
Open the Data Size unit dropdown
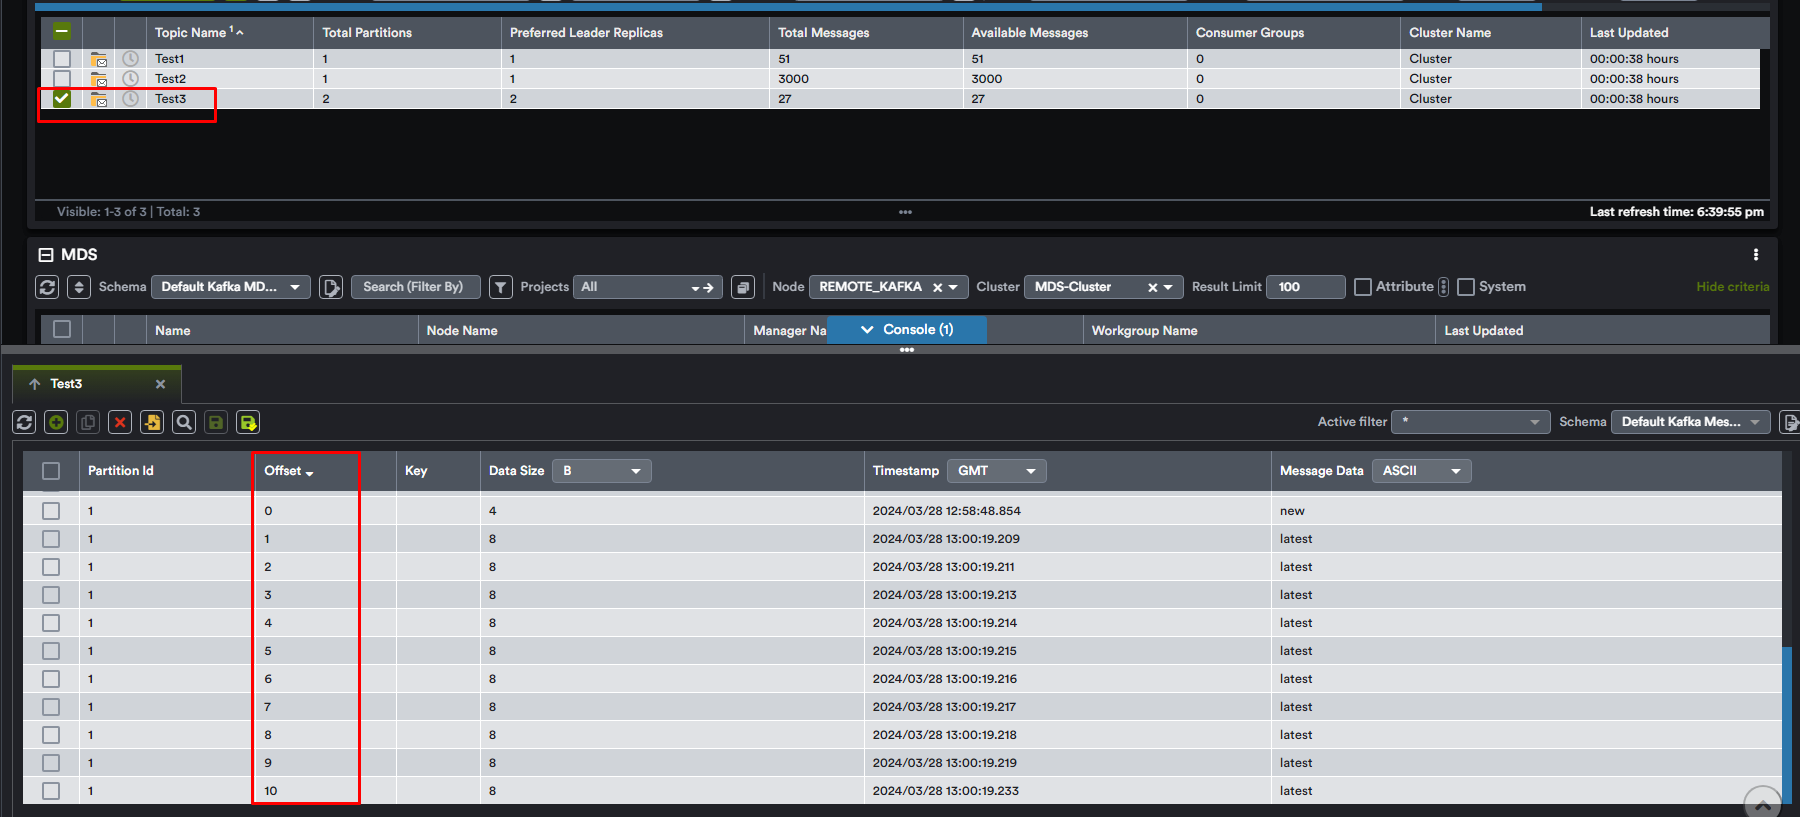[602, 471]
